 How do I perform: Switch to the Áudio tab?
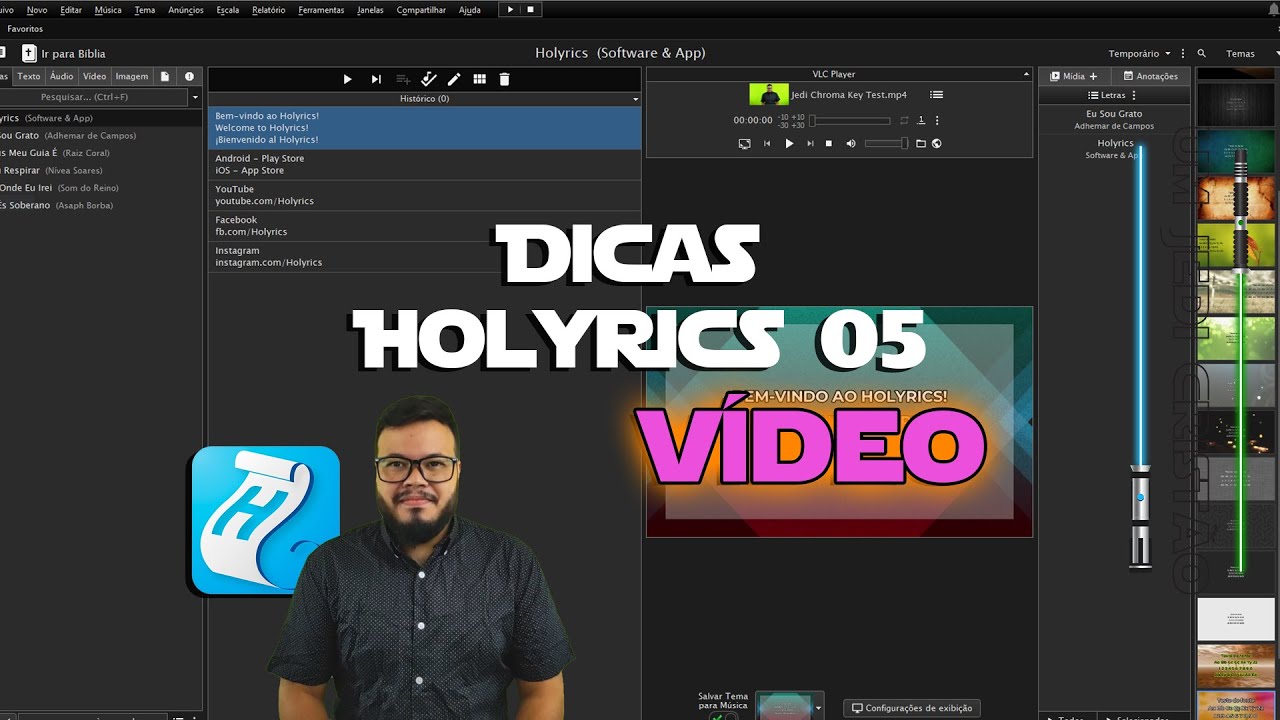click(62, 76)
